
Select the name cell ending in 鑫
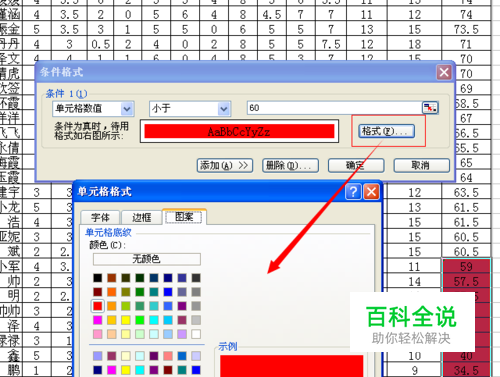(11, 355)
